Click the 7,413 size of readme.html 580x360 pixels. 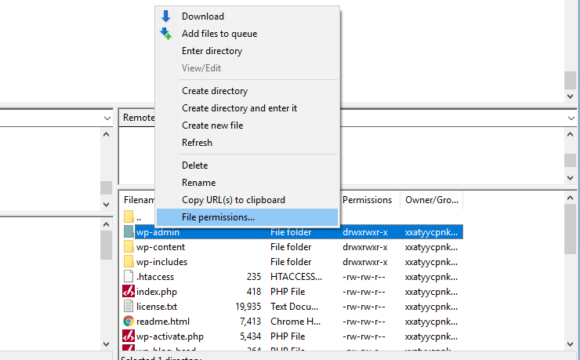[250, 321]
